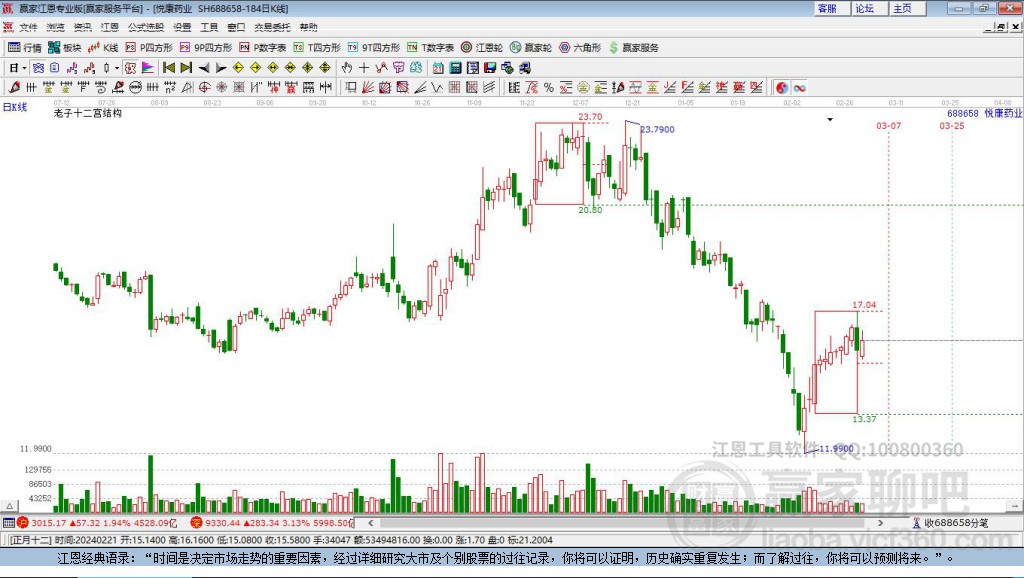
Task: Click the save floppy disk icon
Action: pyautogui.click(x=490, y=68)
